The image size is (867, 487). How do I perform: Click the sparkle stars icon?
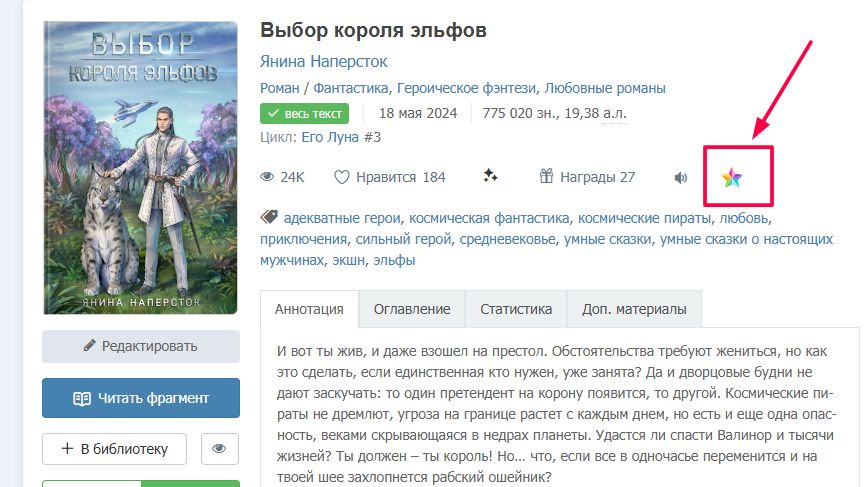point(490,177)
